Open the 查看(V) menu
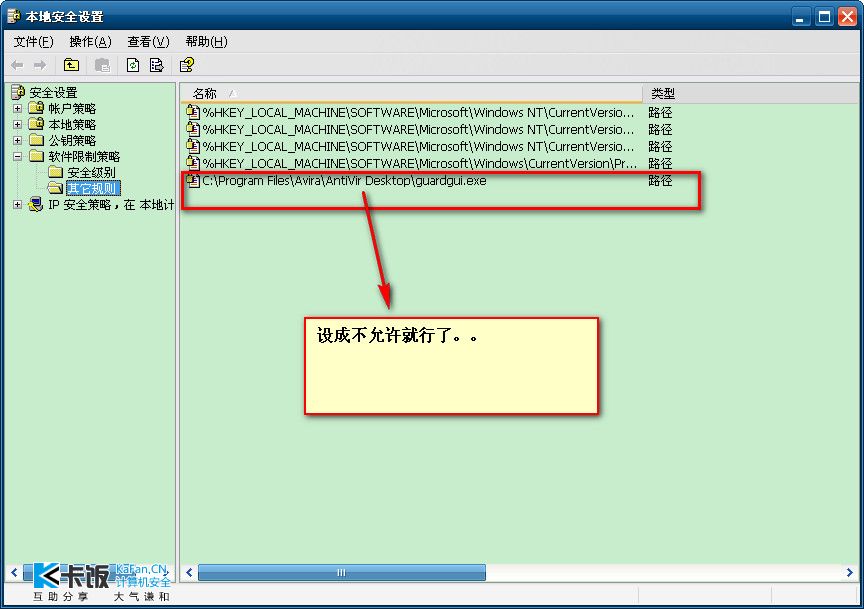 tap(148, 42)
